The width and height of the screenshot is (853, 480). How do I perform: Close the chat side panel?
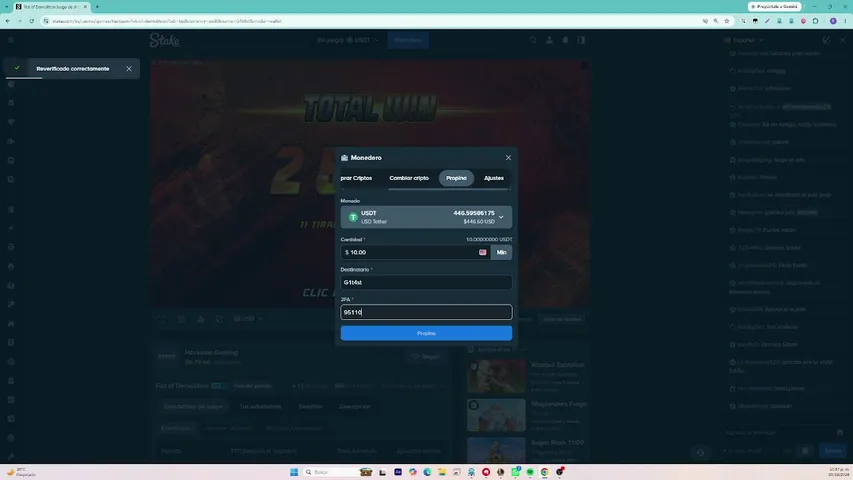pyautogui.click(x=843, y=40)
